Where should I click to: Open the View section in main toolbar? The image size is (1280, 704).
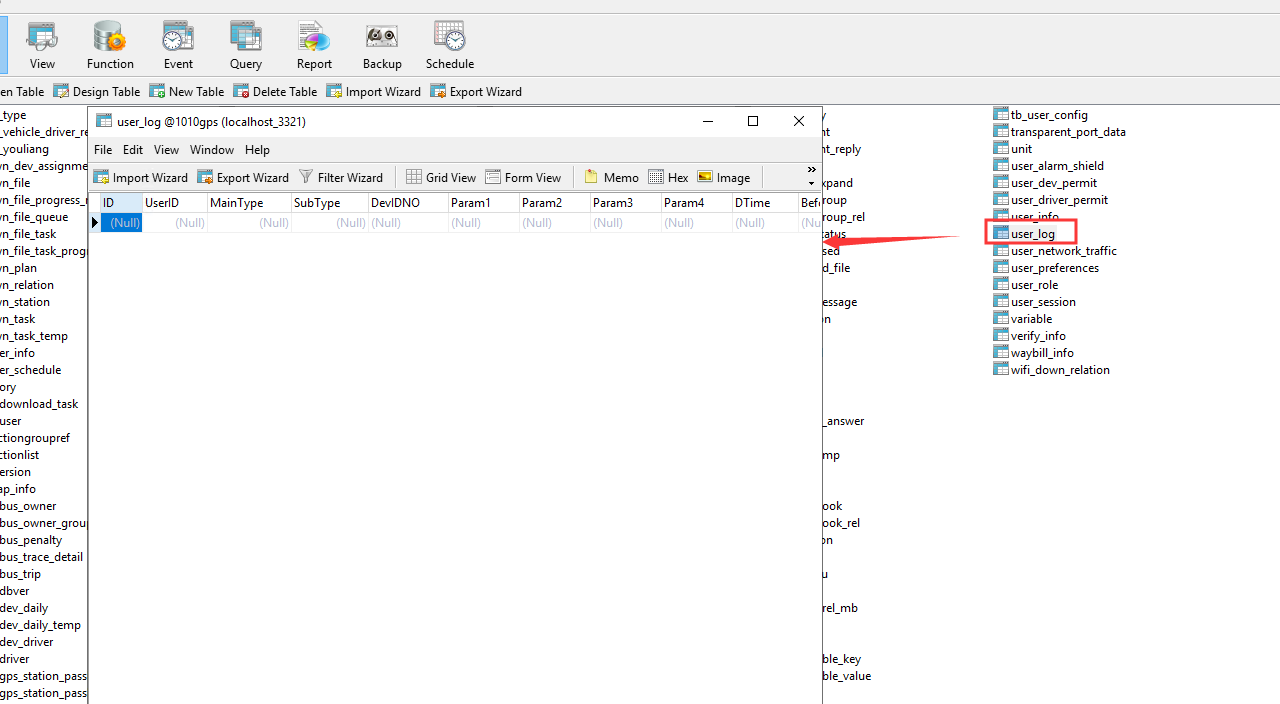(42, 45)
